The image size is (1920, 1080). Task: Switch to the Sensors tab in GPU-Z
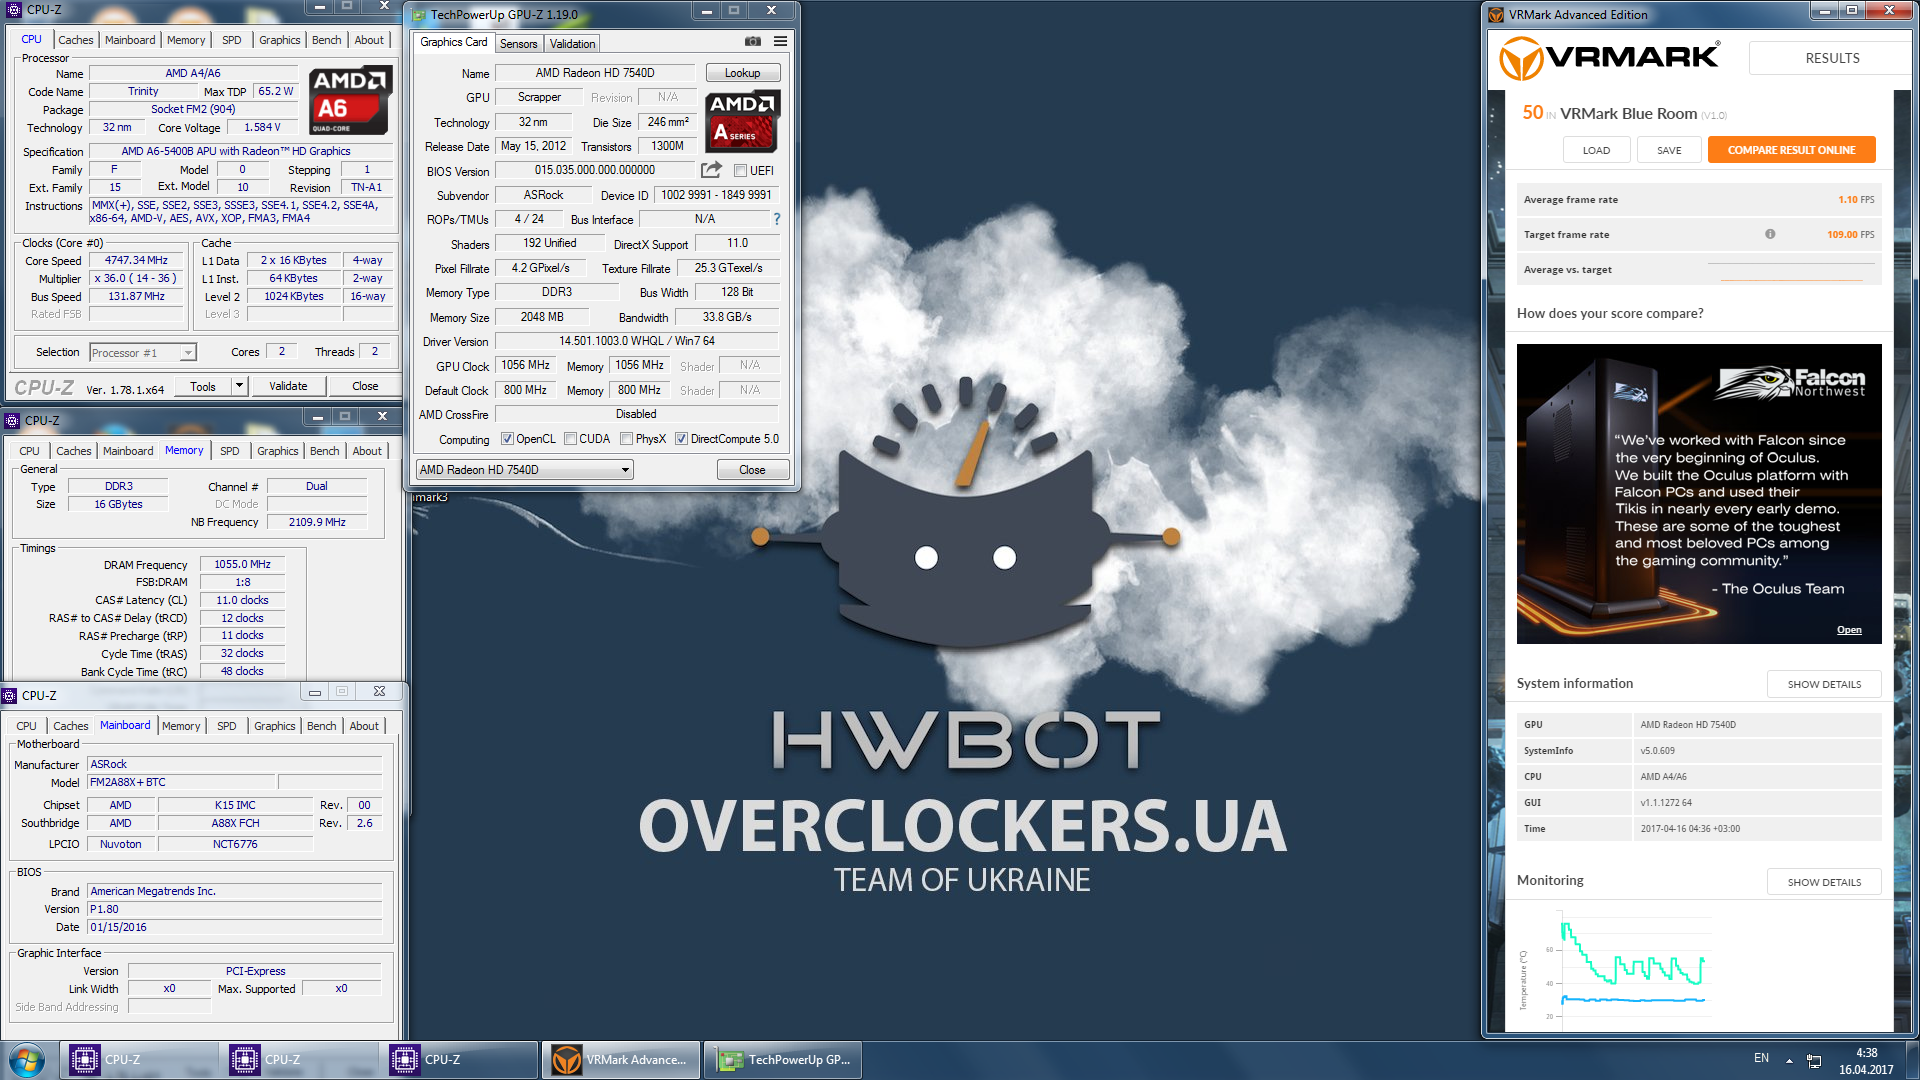click(518, 44)
